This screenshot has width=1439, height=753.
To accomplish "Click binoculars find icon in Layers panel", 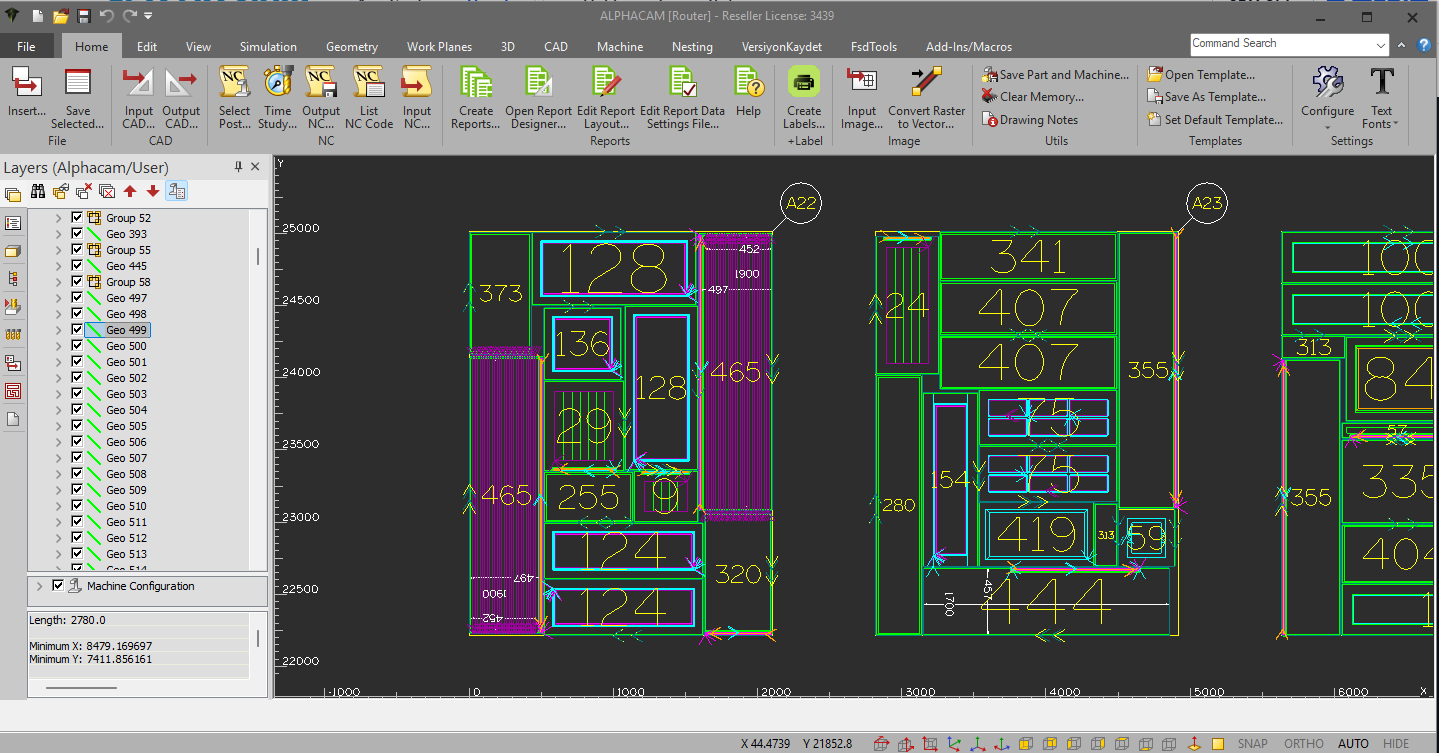I will [x=37, y=192].
